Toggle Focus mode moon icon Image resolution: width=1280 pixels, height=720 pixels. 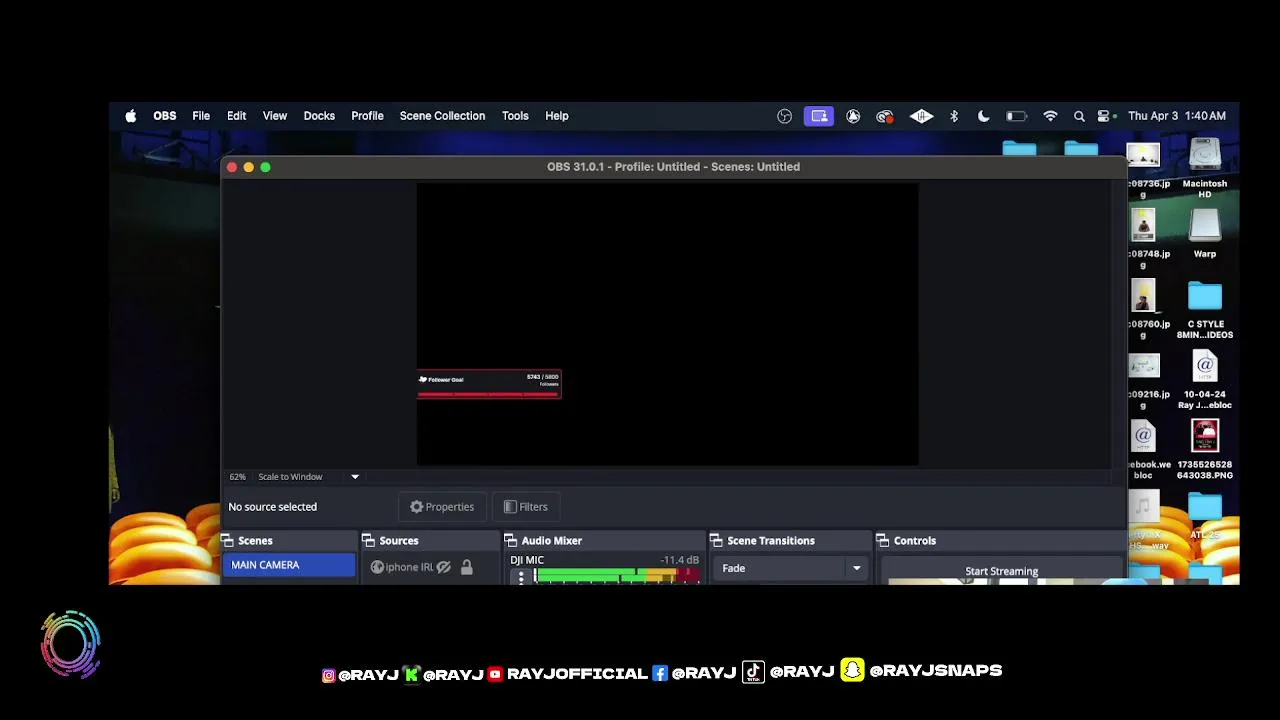tap(984, 116)
